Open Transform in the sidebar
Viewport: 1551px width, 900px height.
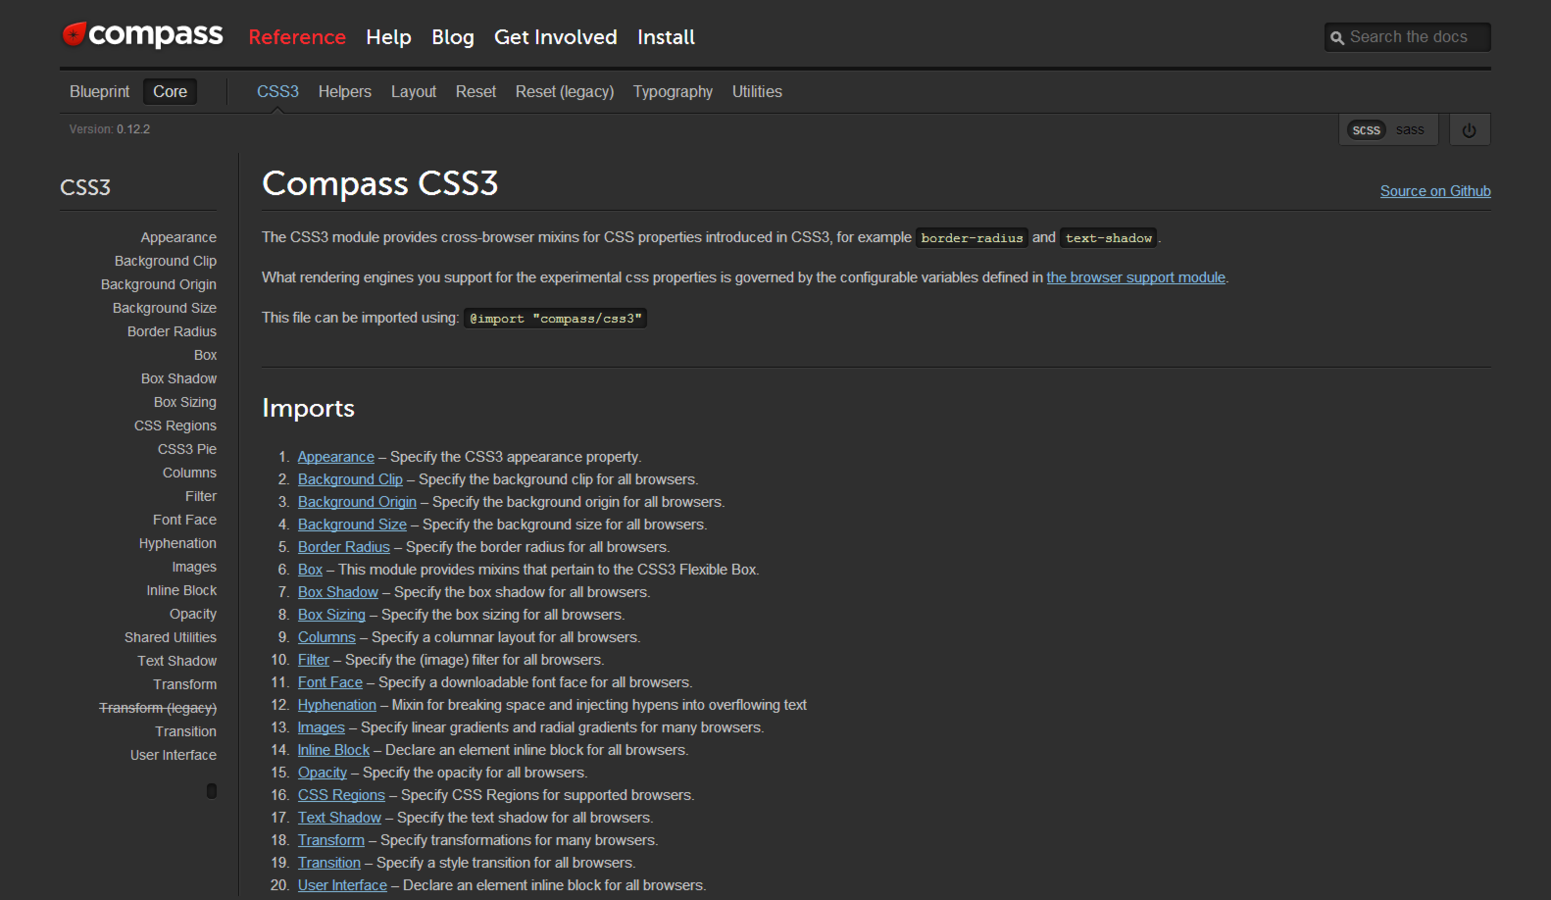click(185, 685)
